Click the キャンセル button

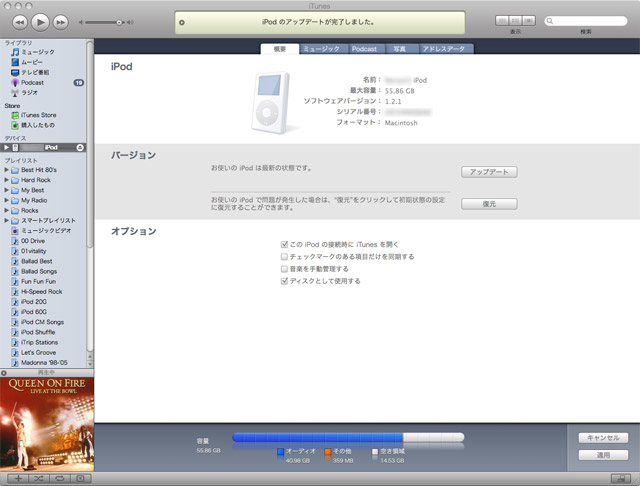(x=603, y=438)
